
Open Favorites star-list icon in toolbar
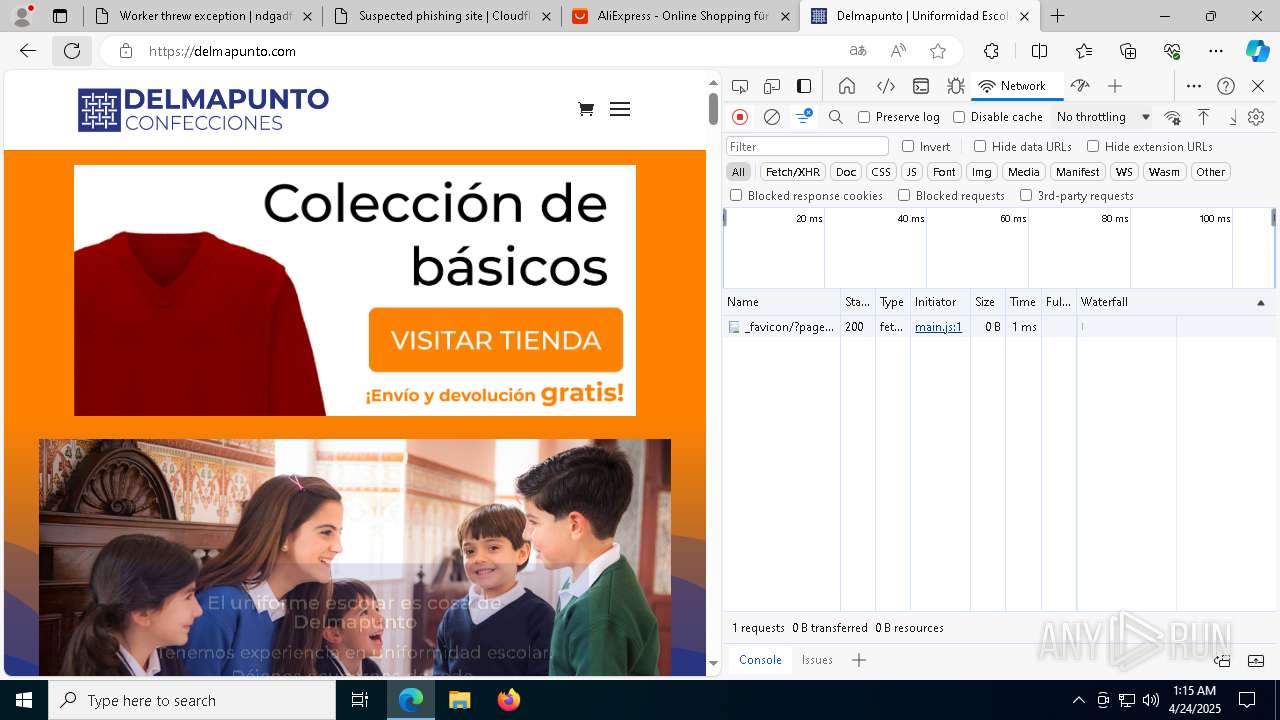pos(1084,51)
